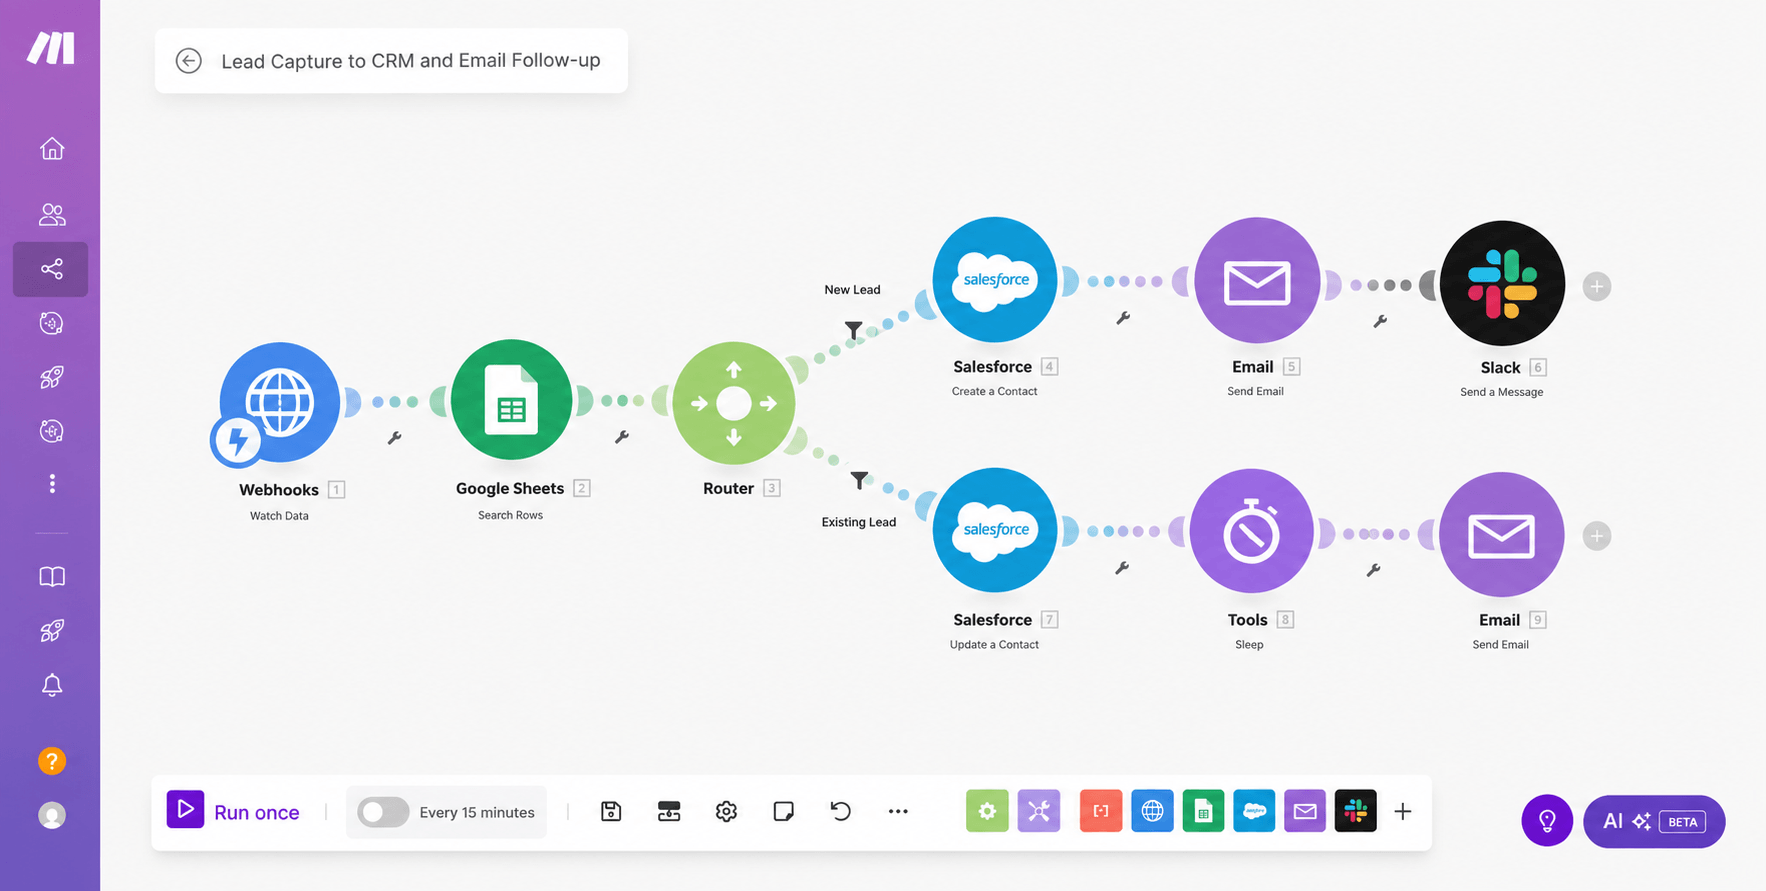Viewport: 1766px width, 891px height.
Task: Add module after Email 9 node
Action: (x=1597, y=536)
